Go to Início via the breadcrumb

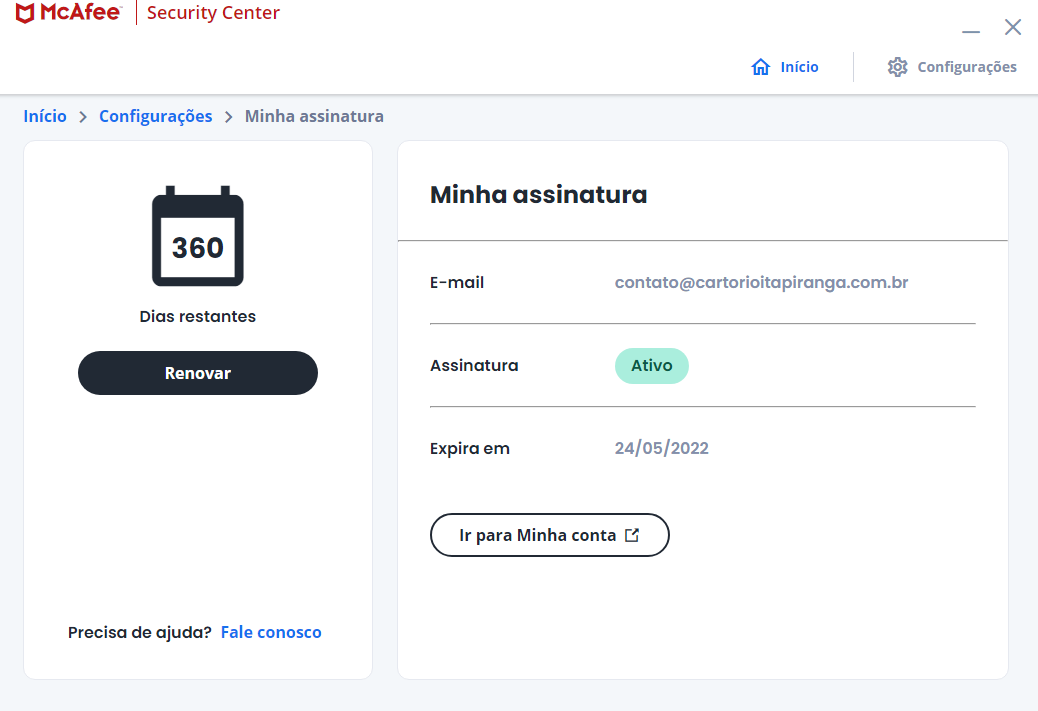(45, 116)
